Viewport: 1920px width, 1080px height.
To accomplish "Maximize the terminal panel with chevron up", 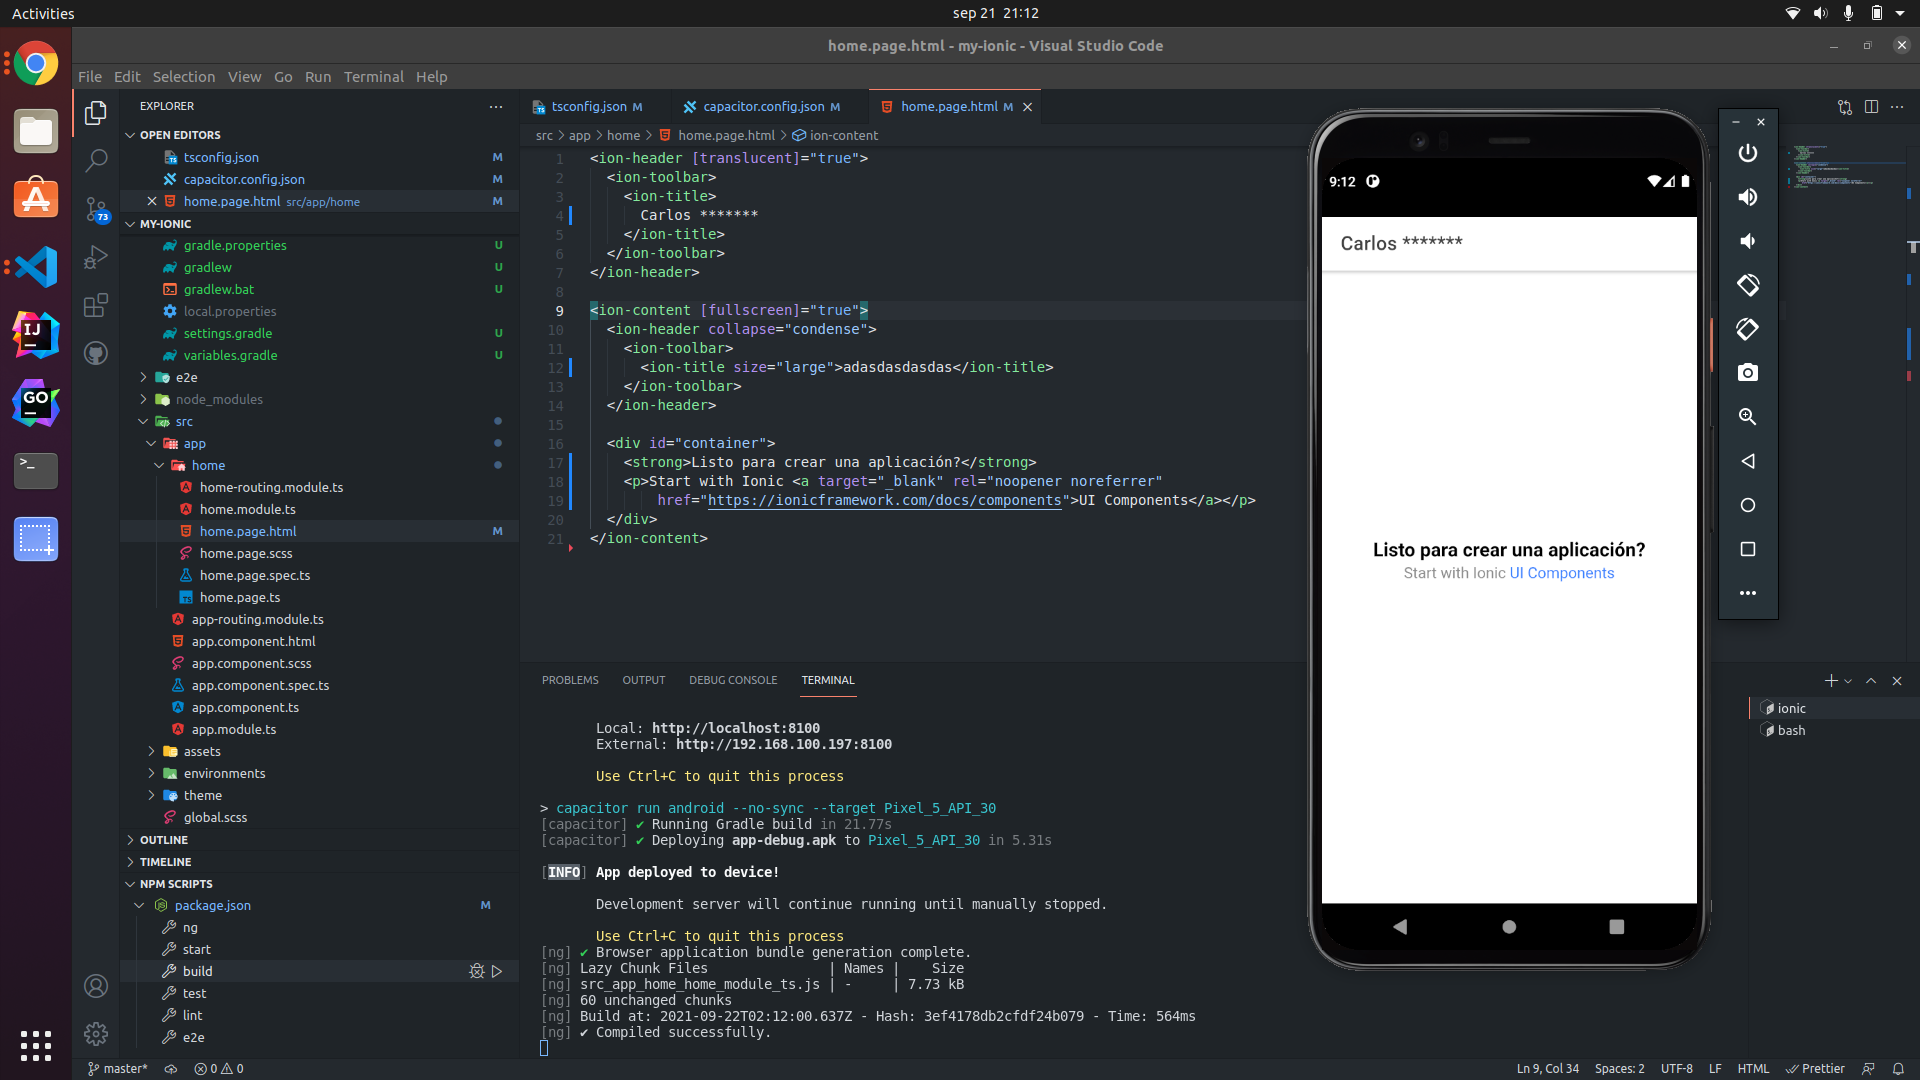I will pyautogui.click(x=1871, y=680).
